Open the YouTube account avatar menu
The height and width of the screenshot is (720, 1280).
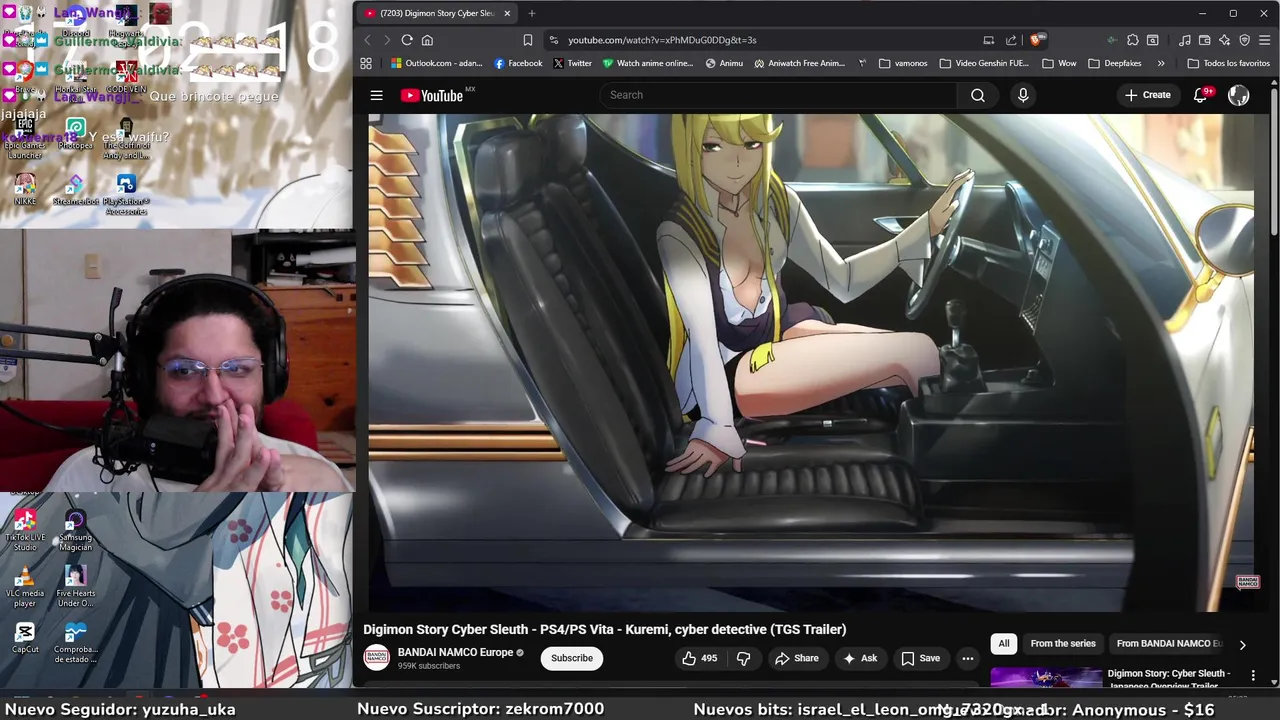point(1239,95)
